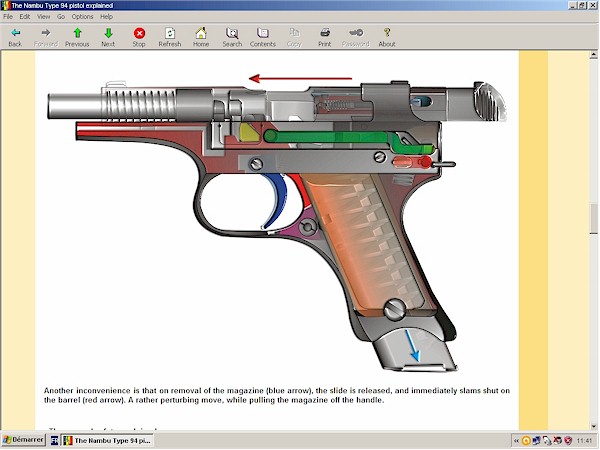The image size is (600, 450).
Task: Open the About dialog
Action: pos(387,37)
